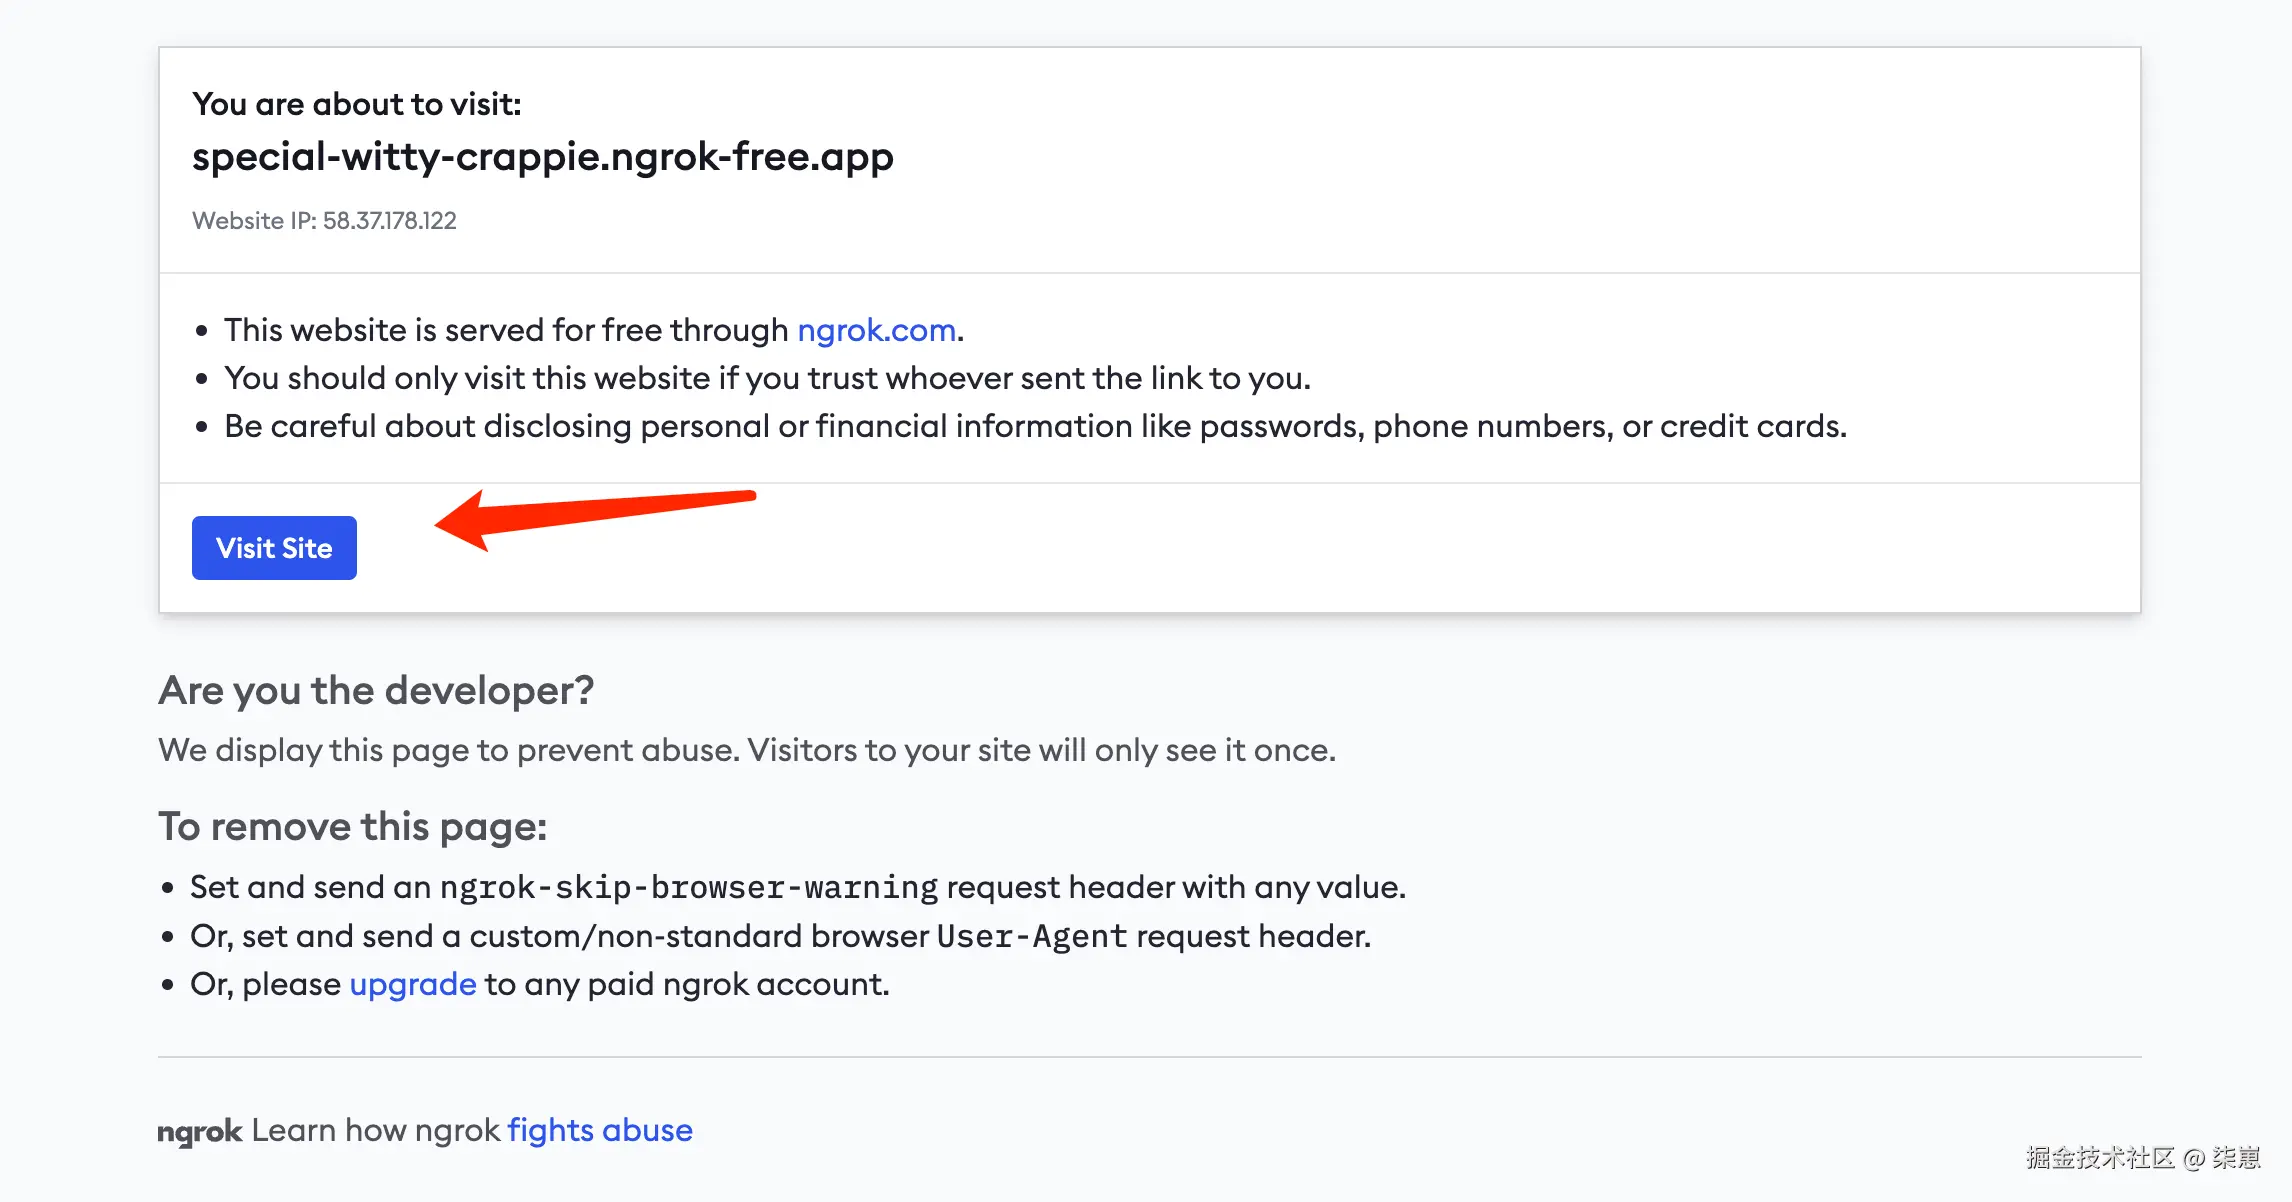Click the 'You should only visit' bullet
This screenshot has width=2292, height=1202.
pos(766,378)
